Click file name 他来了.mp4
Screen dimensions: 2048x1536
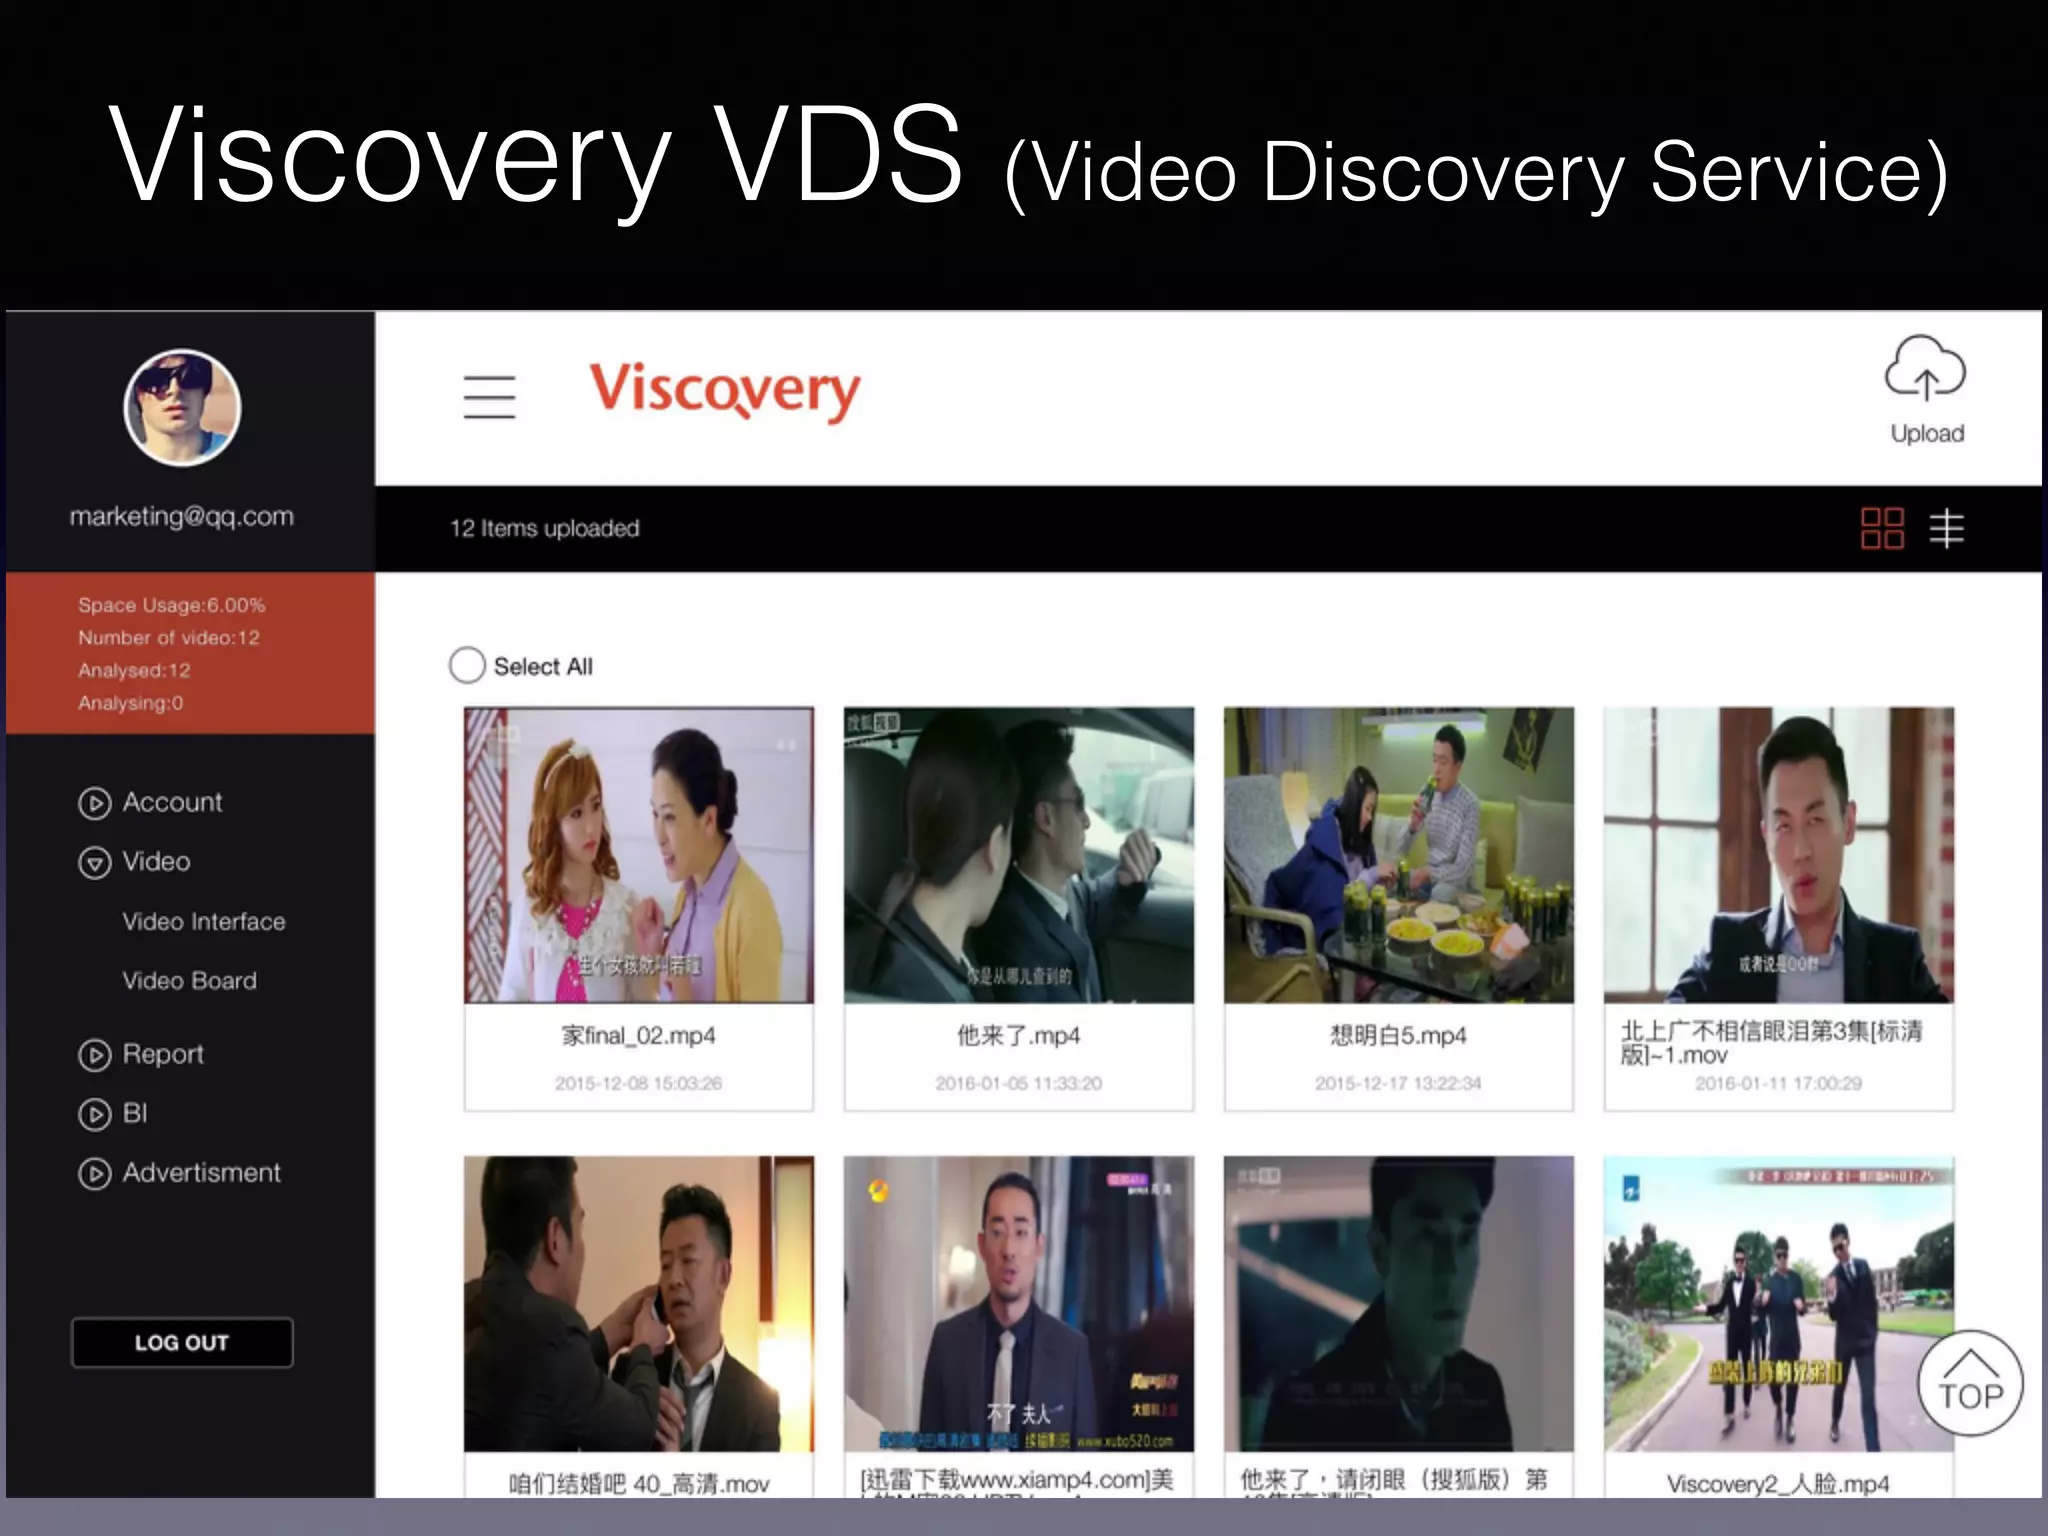(x=1019, y=1035)
